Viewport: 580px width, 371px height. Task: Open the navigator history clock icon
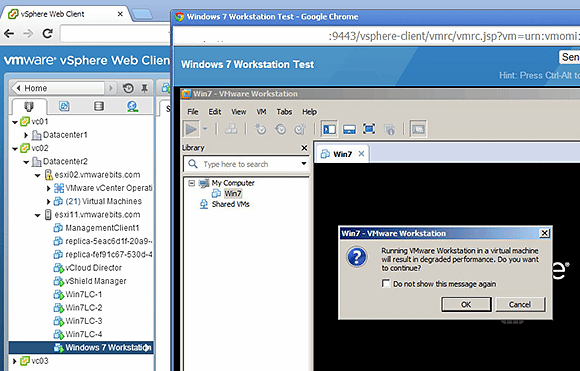click(128, 88)
